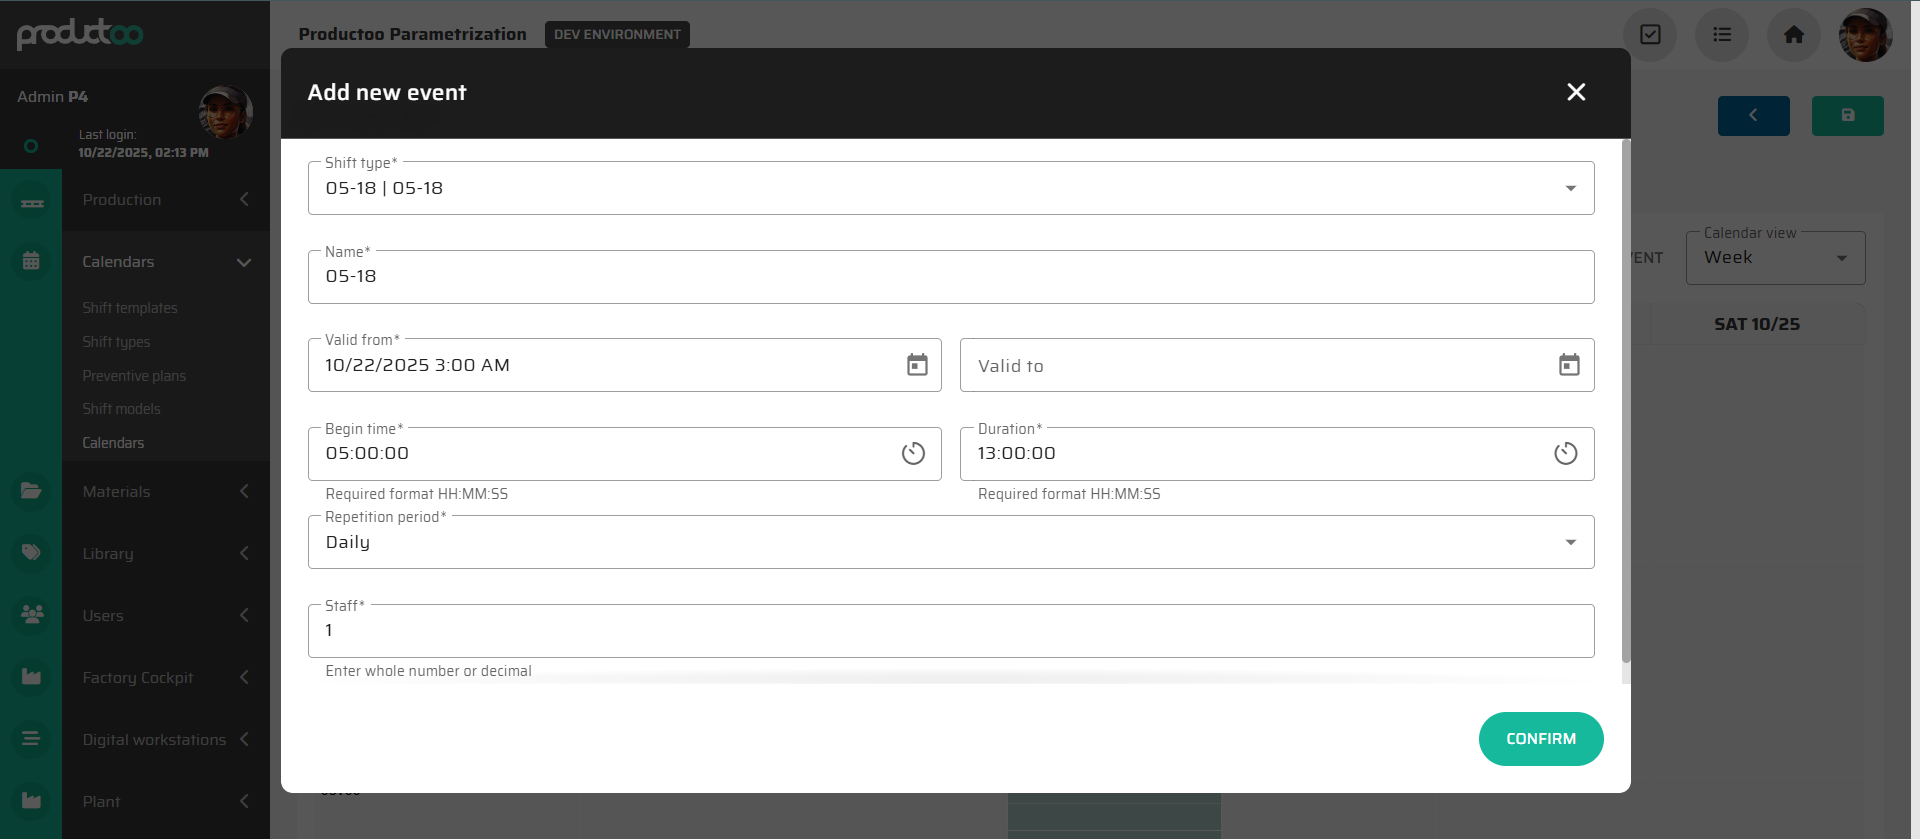Click the Duration clock icon
The image size is (1920, 839).
click(x=1565, y=454)
